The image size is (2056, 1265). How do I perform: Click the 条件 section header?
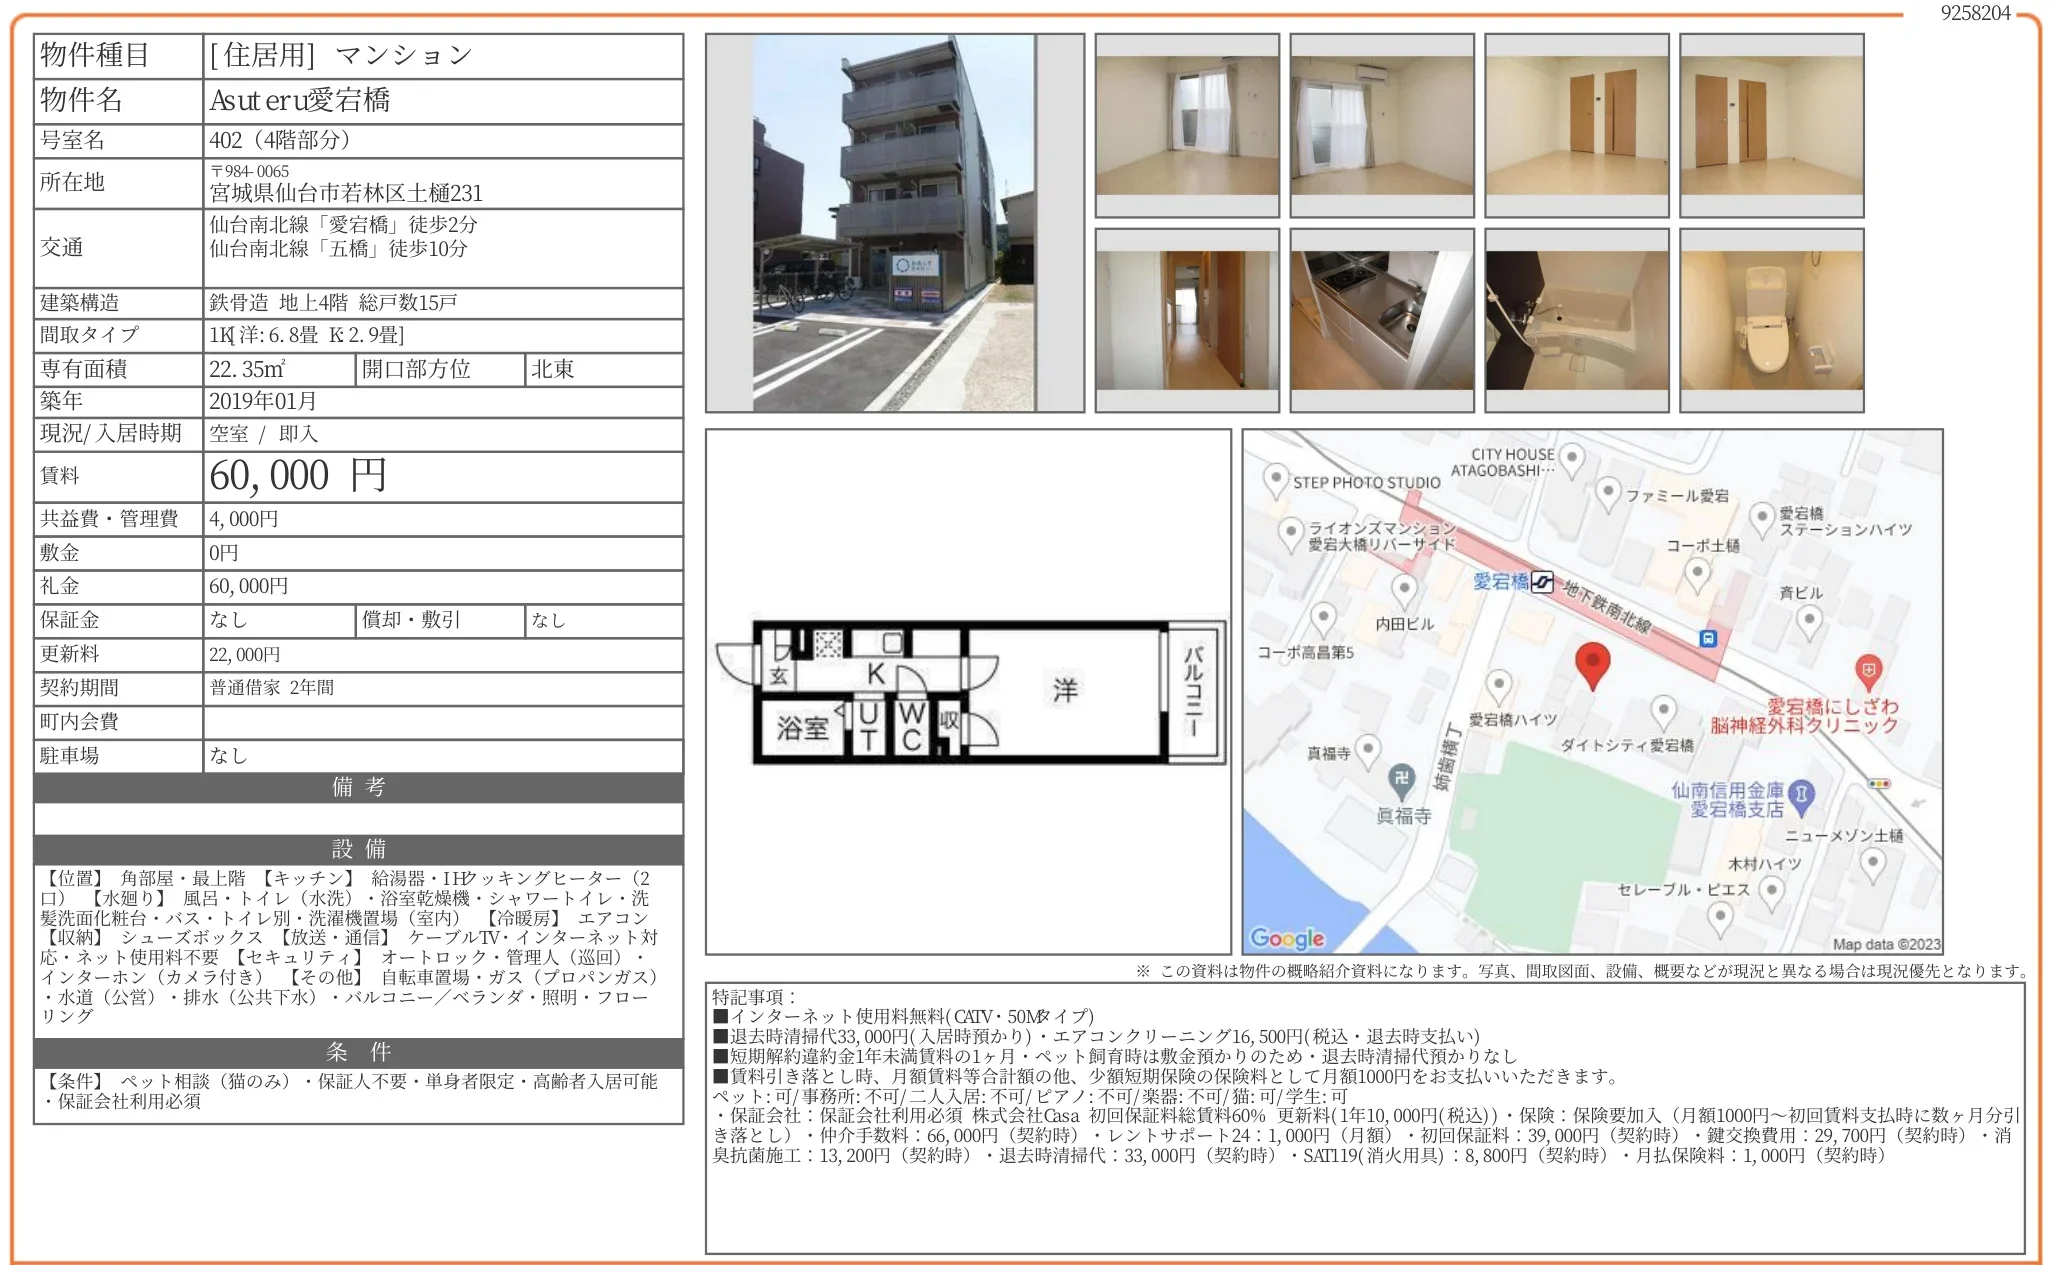point(359,1052)
